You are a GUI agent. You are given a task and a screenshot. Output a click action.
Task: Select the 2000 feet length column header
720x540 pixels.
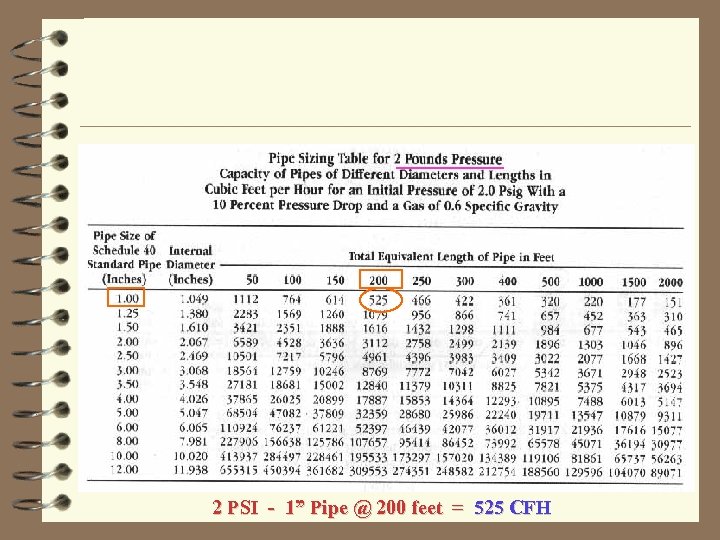tap(670, 282)
